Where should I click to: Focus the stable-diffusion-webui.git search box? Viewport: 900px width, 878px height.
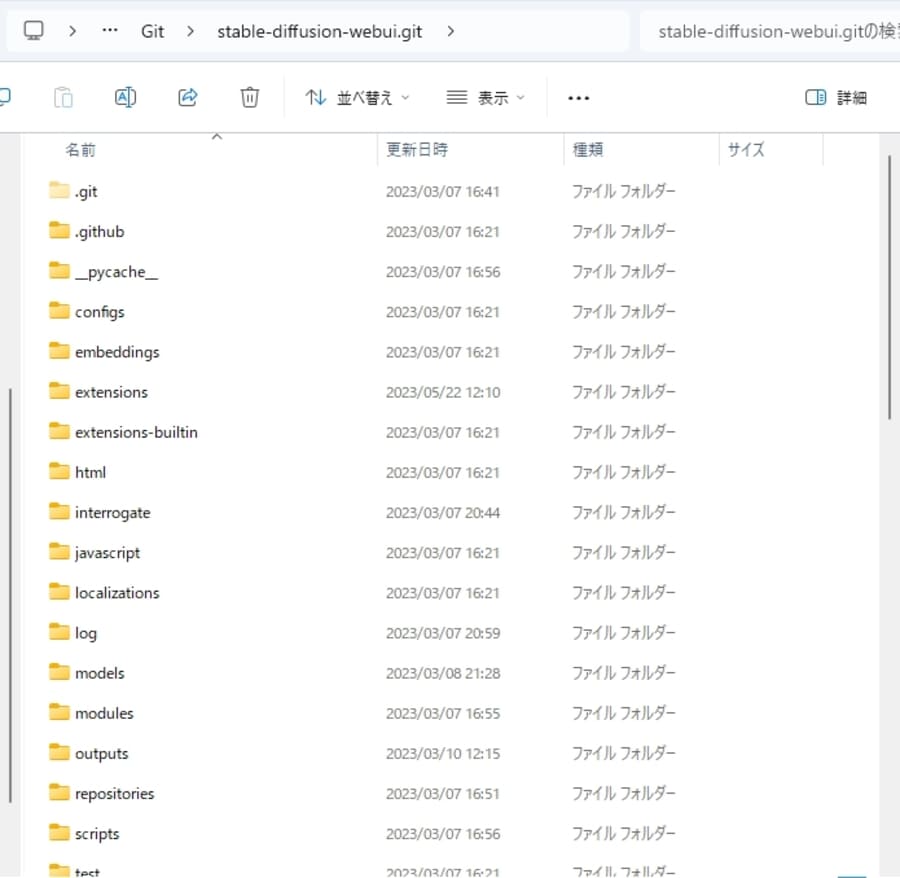click(770, 31)
